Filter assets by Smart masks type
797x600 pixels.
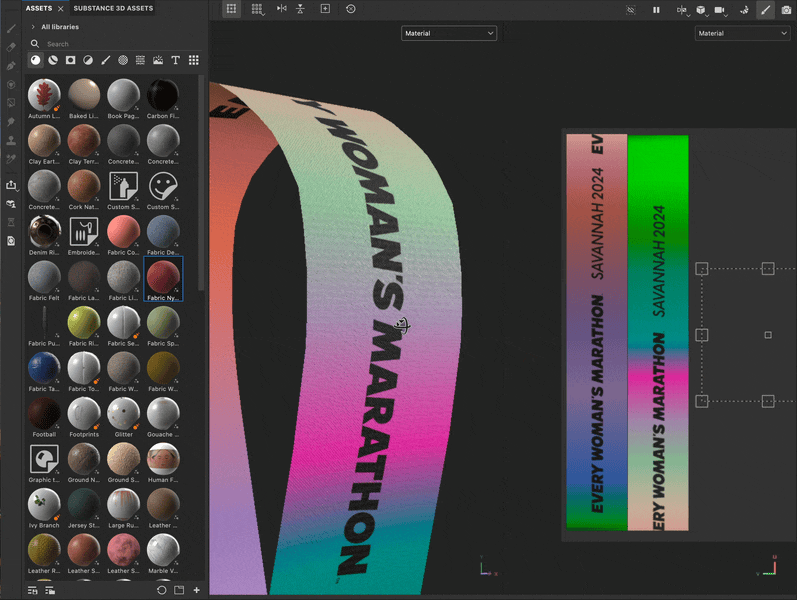point(71,61)
